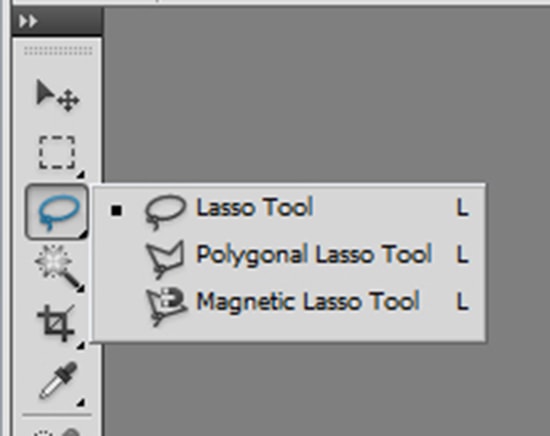This screenshot has height=436, width=550.
Task: Select the Rectangular Marquee tool
Action: [x=57, y=153]
